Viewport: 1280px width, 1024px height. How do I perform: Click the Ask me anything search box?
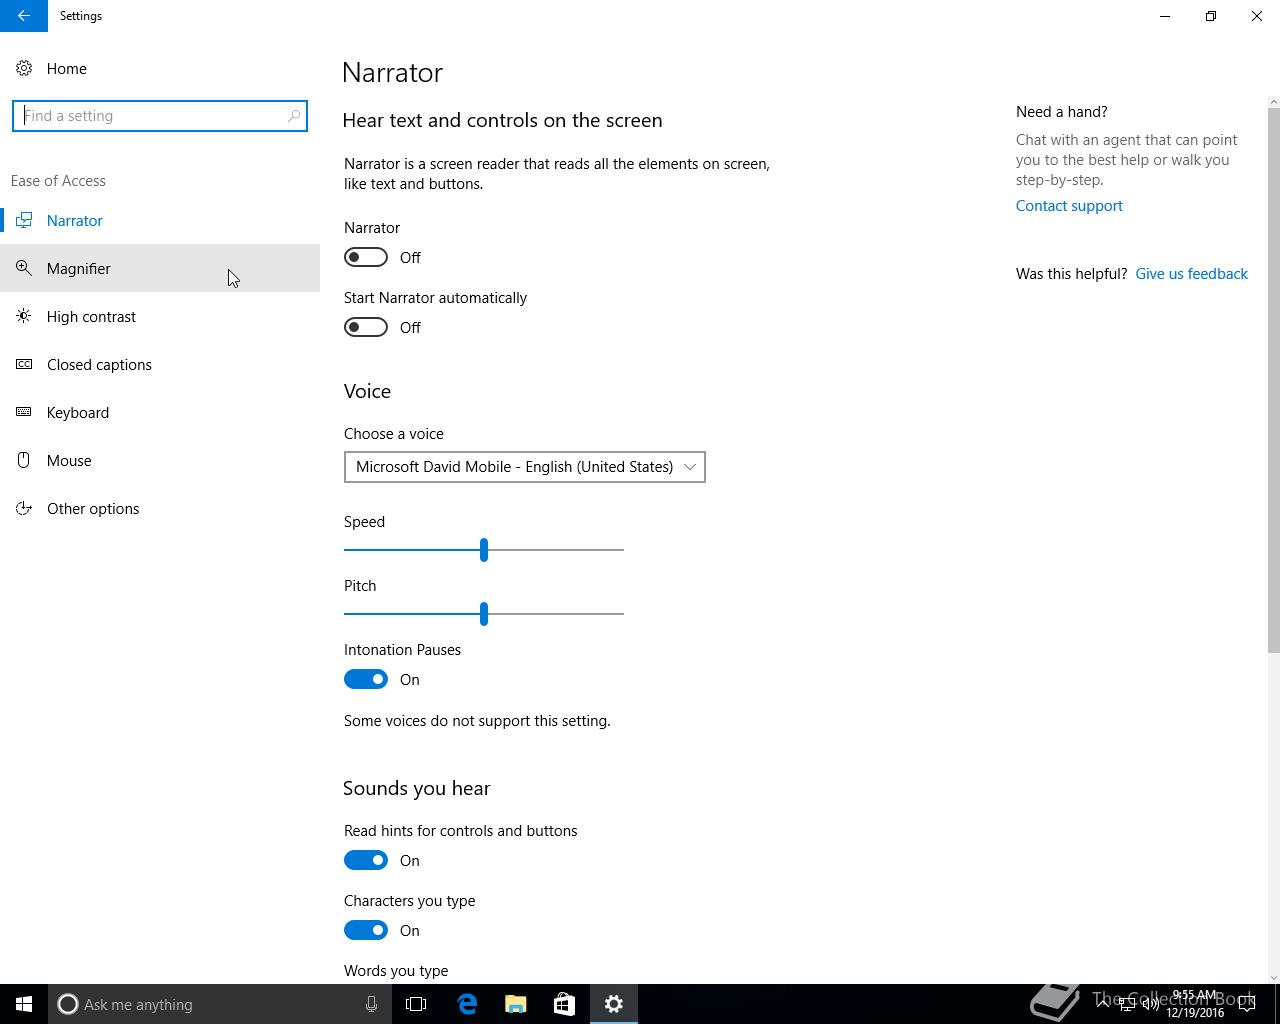218,1004
